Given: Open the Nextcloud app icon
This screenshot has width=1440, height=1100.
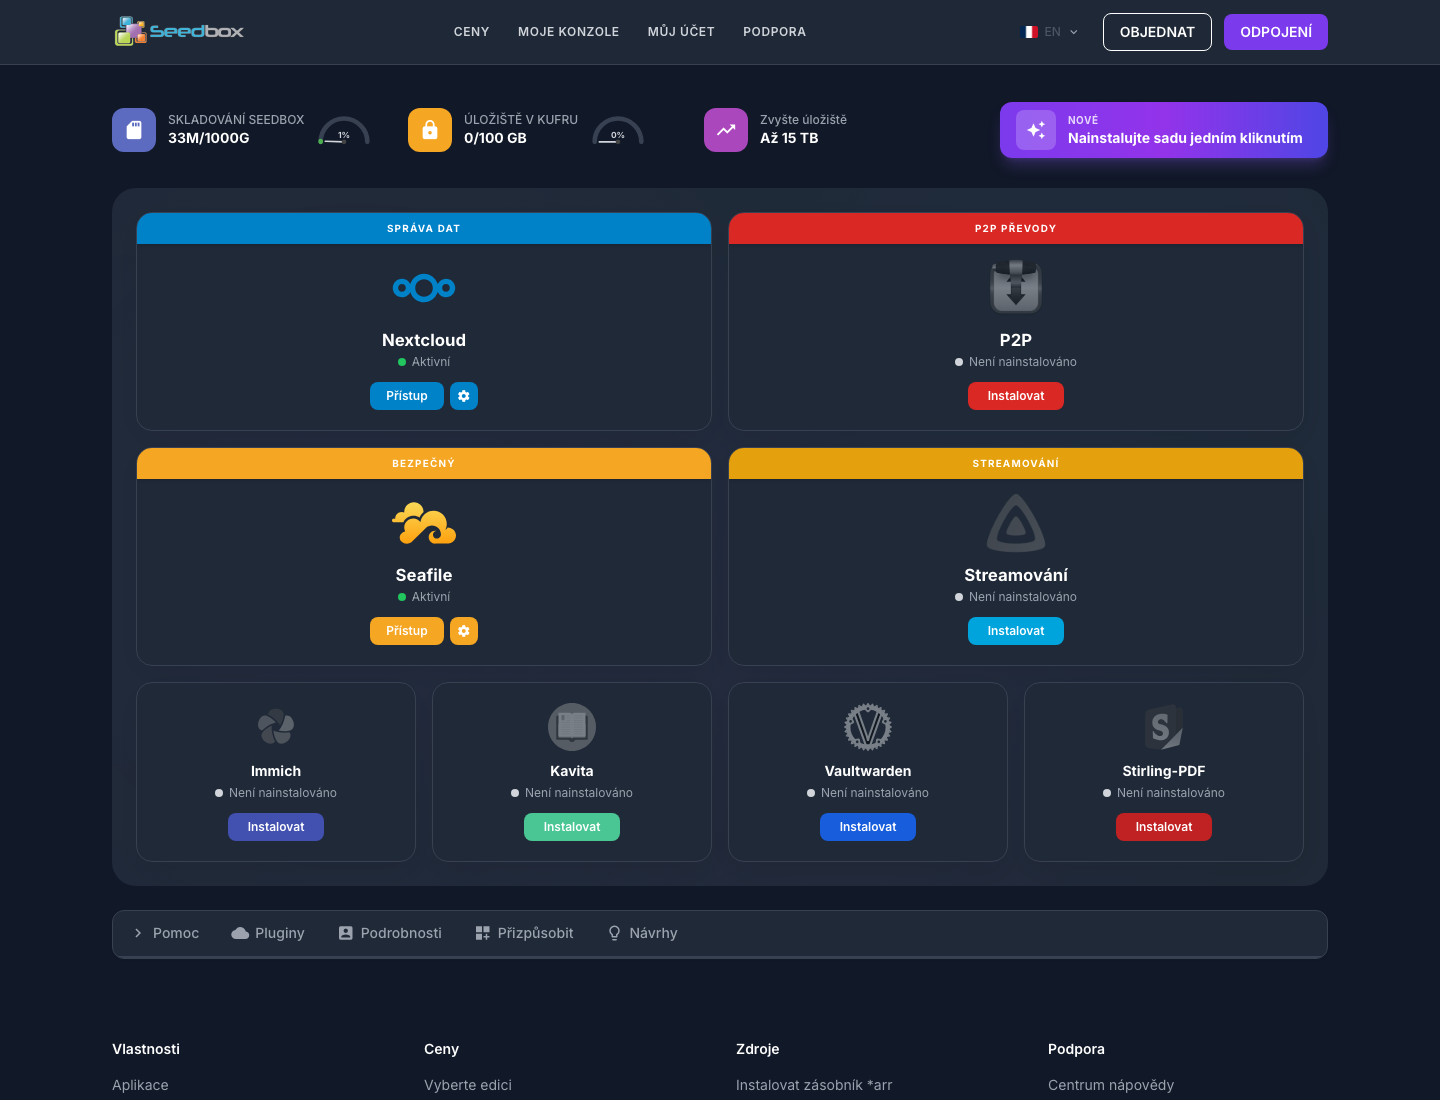Looking at the screenshot, I should tap(424, 288).
